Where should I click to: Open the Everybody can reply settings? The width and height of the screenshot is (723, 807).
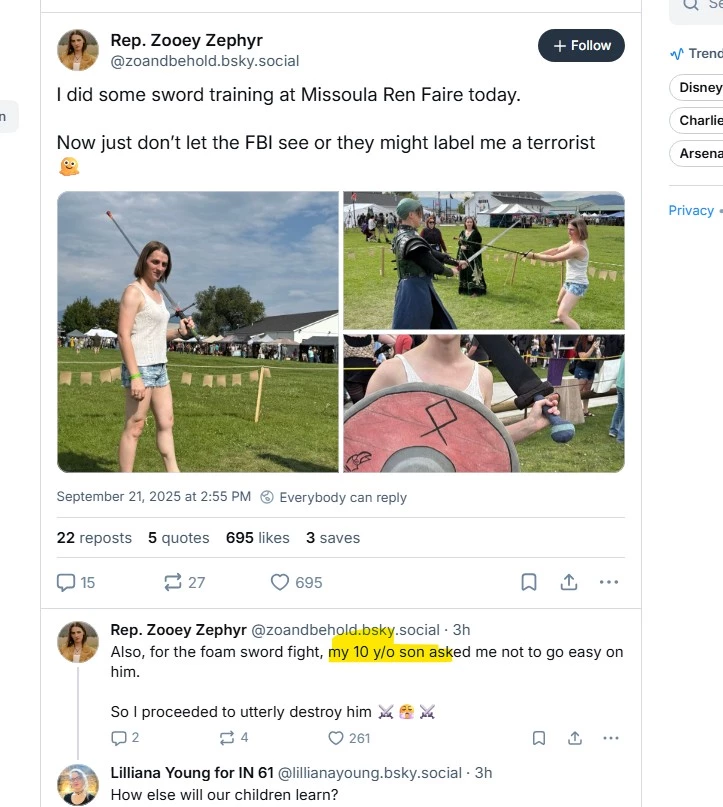coord(333,497)
